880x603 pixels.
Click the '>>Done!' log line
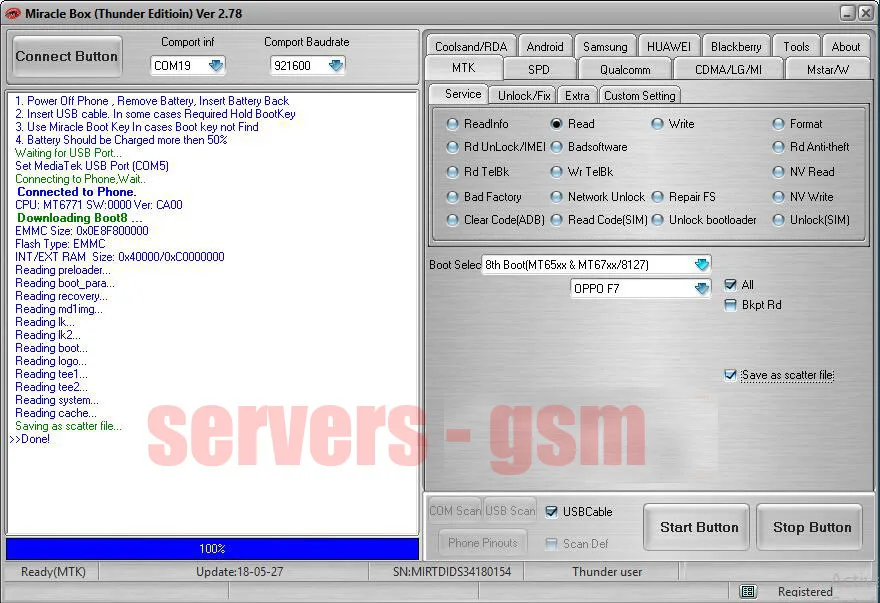[30, 439]
